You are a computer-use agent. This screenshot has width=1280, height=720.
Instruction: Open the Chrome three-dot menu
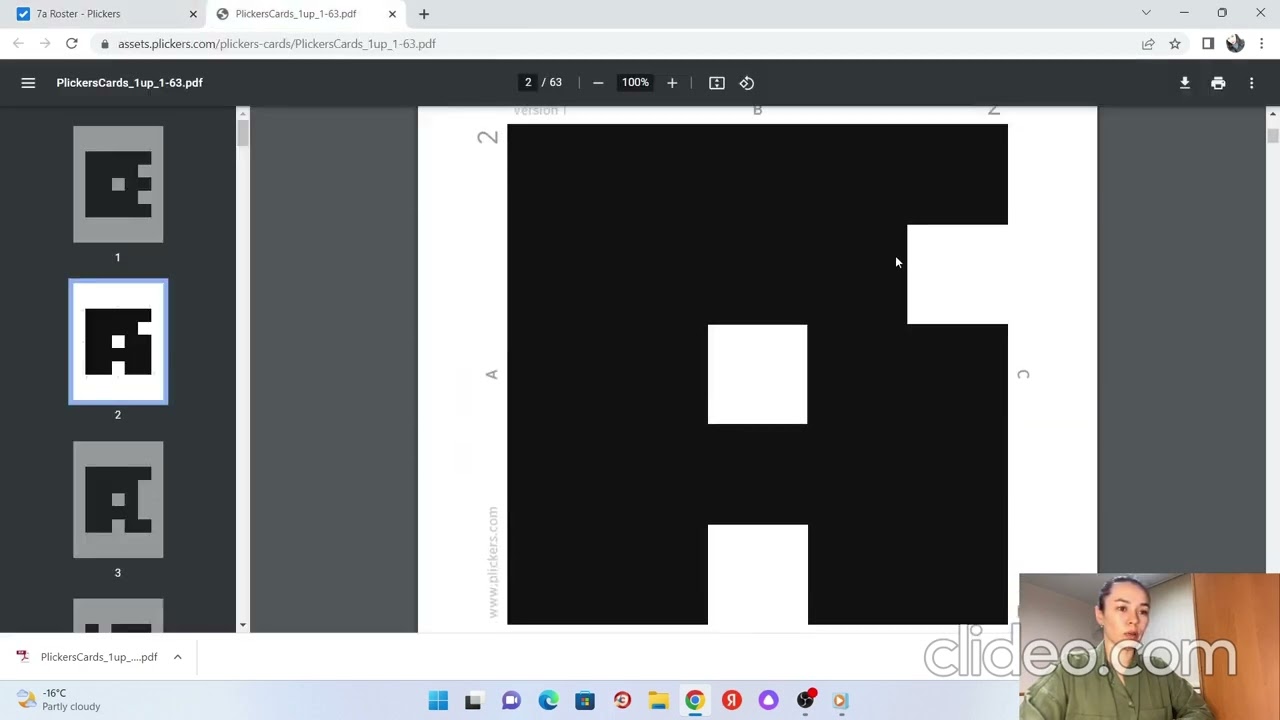1262,44
